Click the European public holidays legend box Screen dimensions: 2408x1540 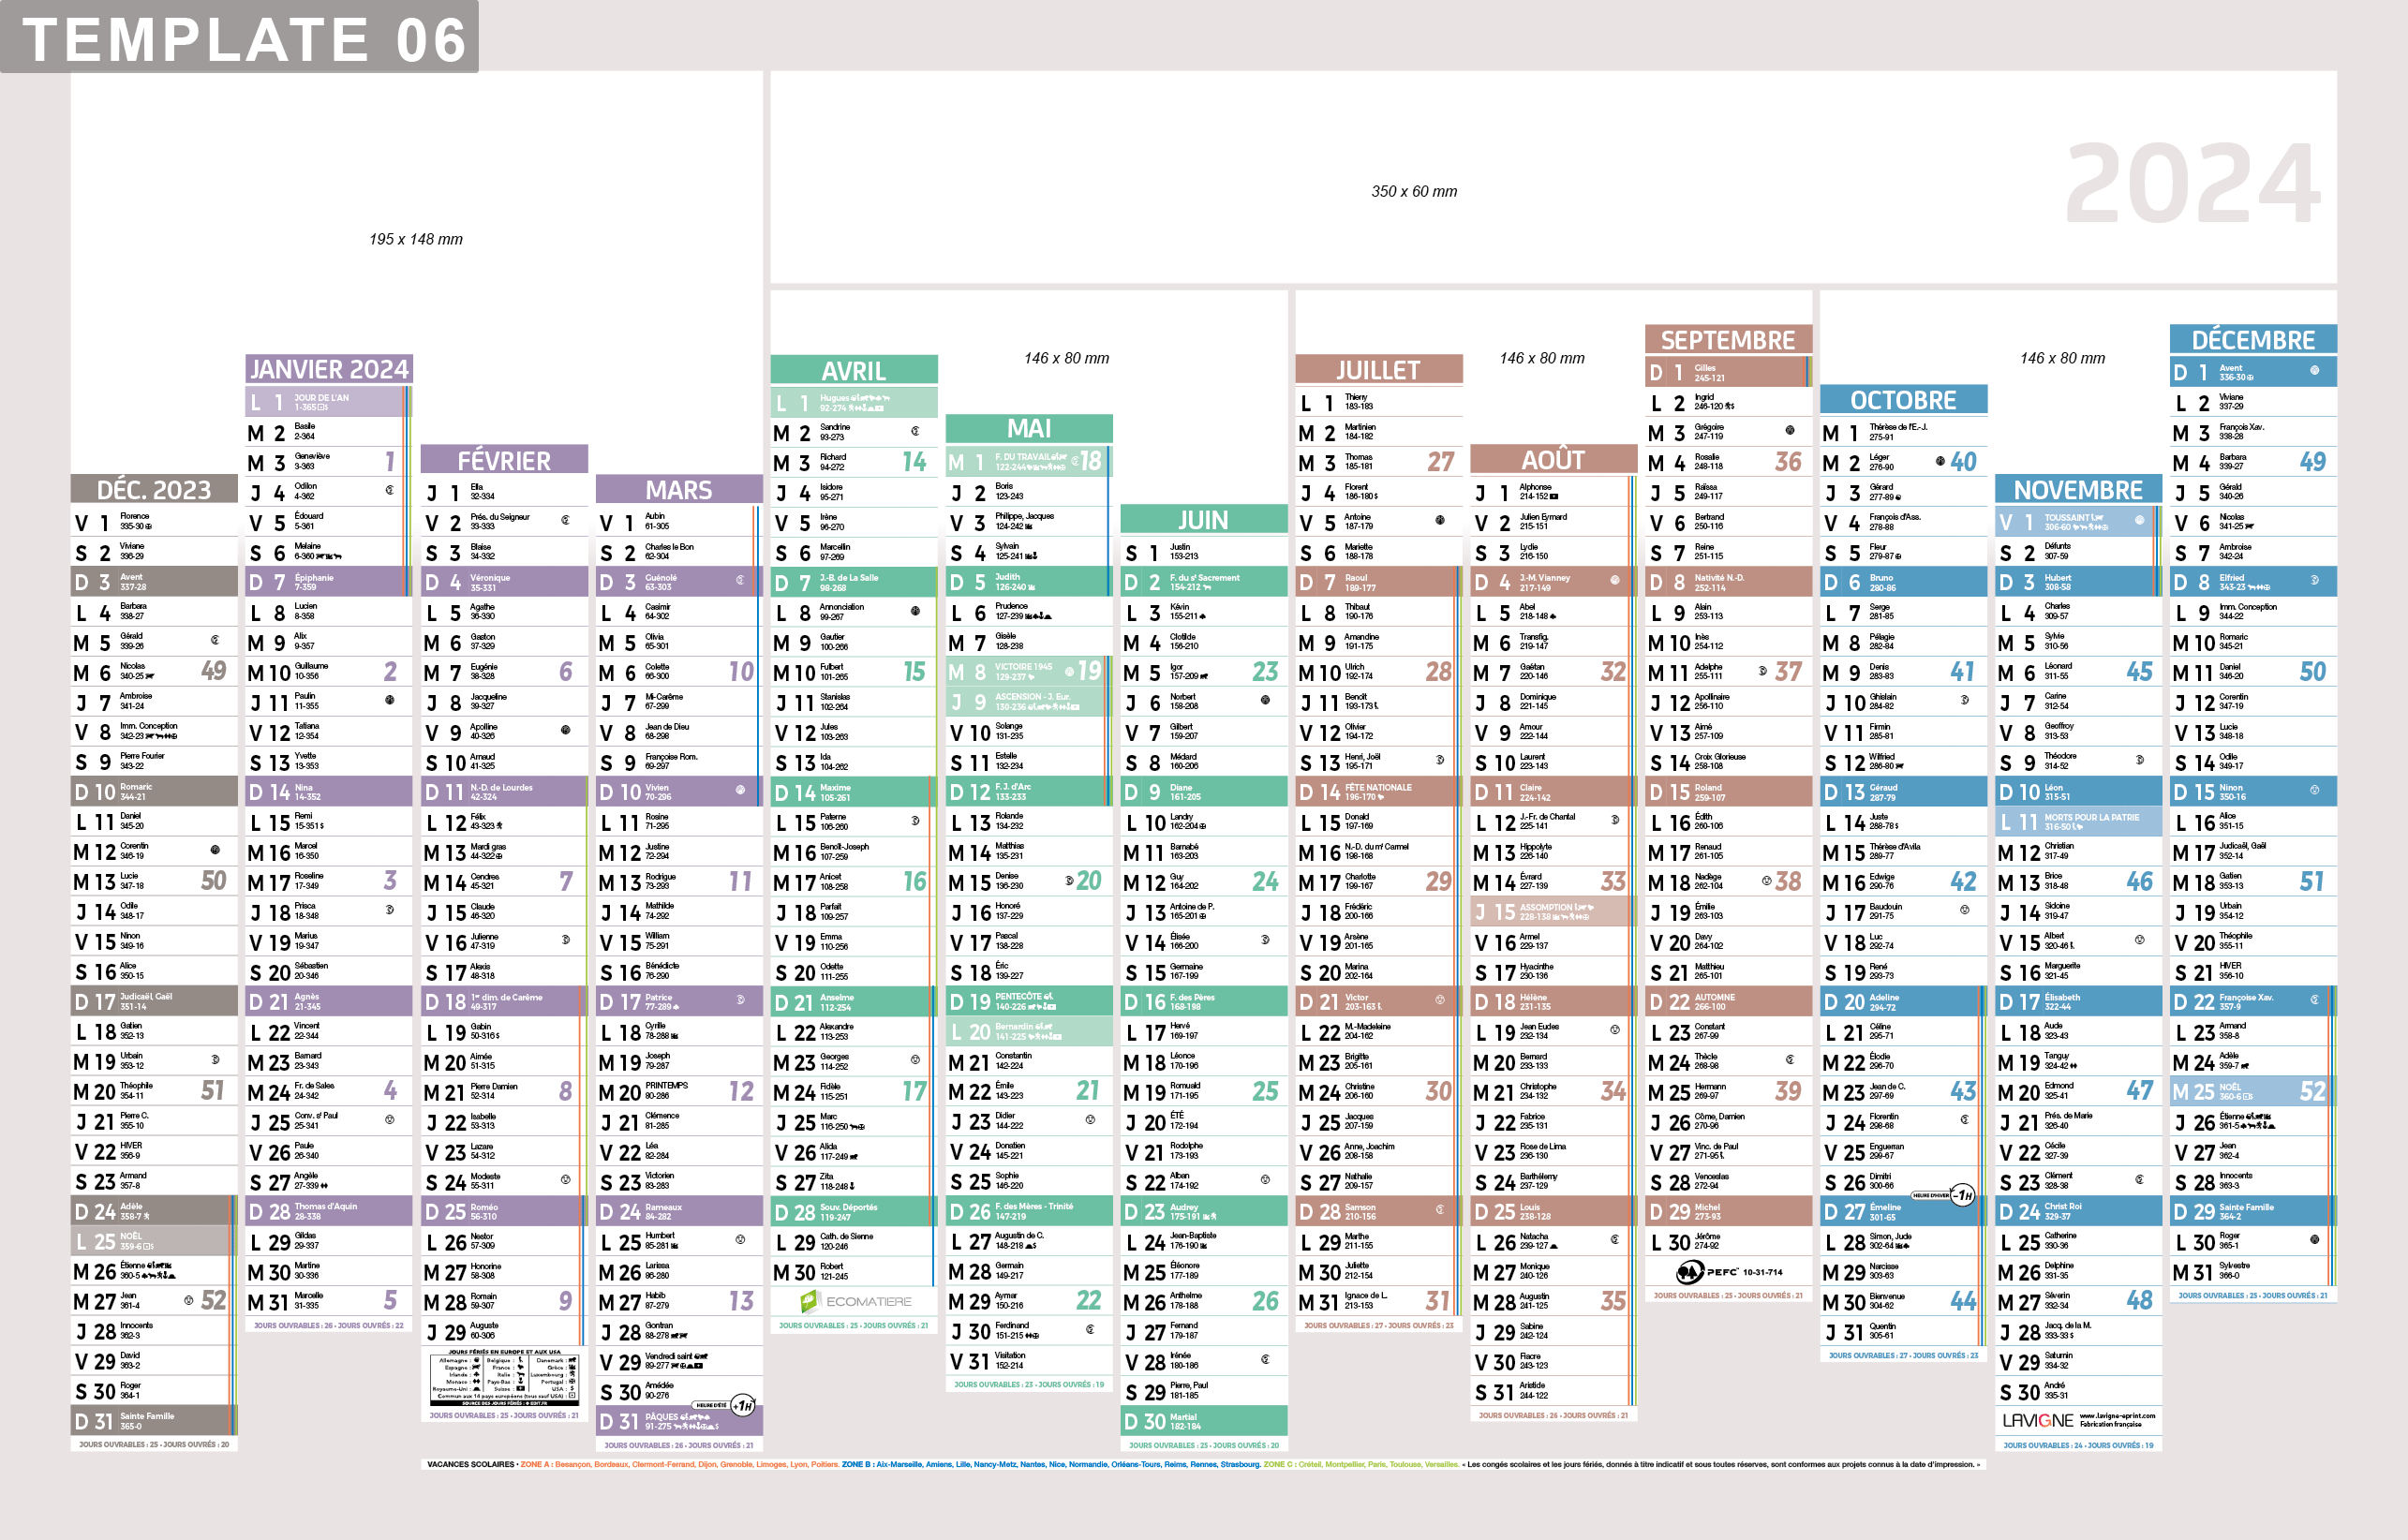503,1378
